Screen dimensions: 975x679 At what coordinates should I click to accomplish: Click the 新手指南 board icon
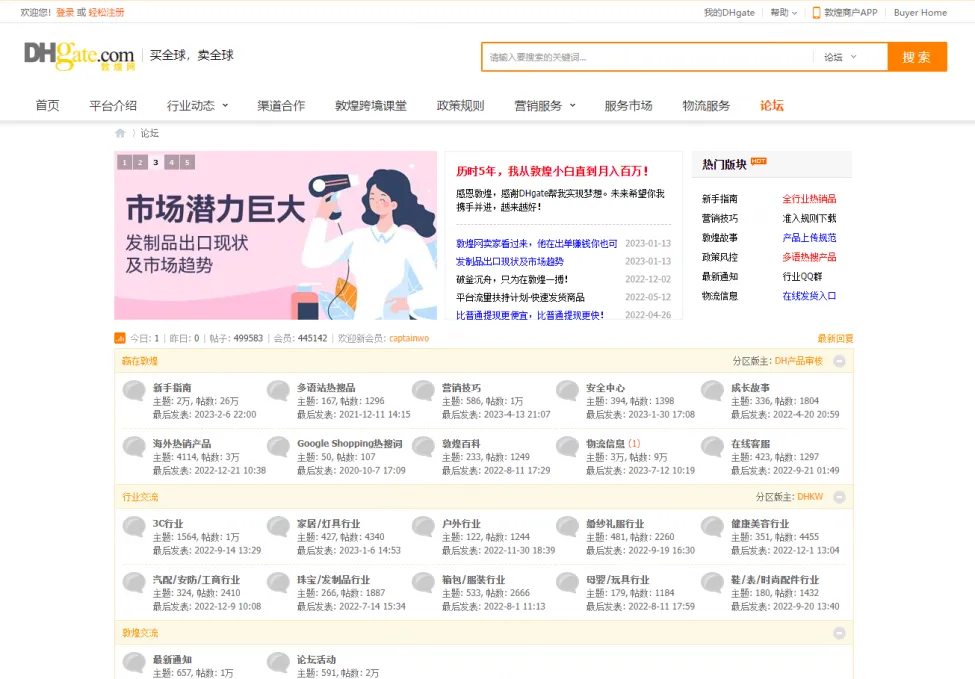coord(133,389)
